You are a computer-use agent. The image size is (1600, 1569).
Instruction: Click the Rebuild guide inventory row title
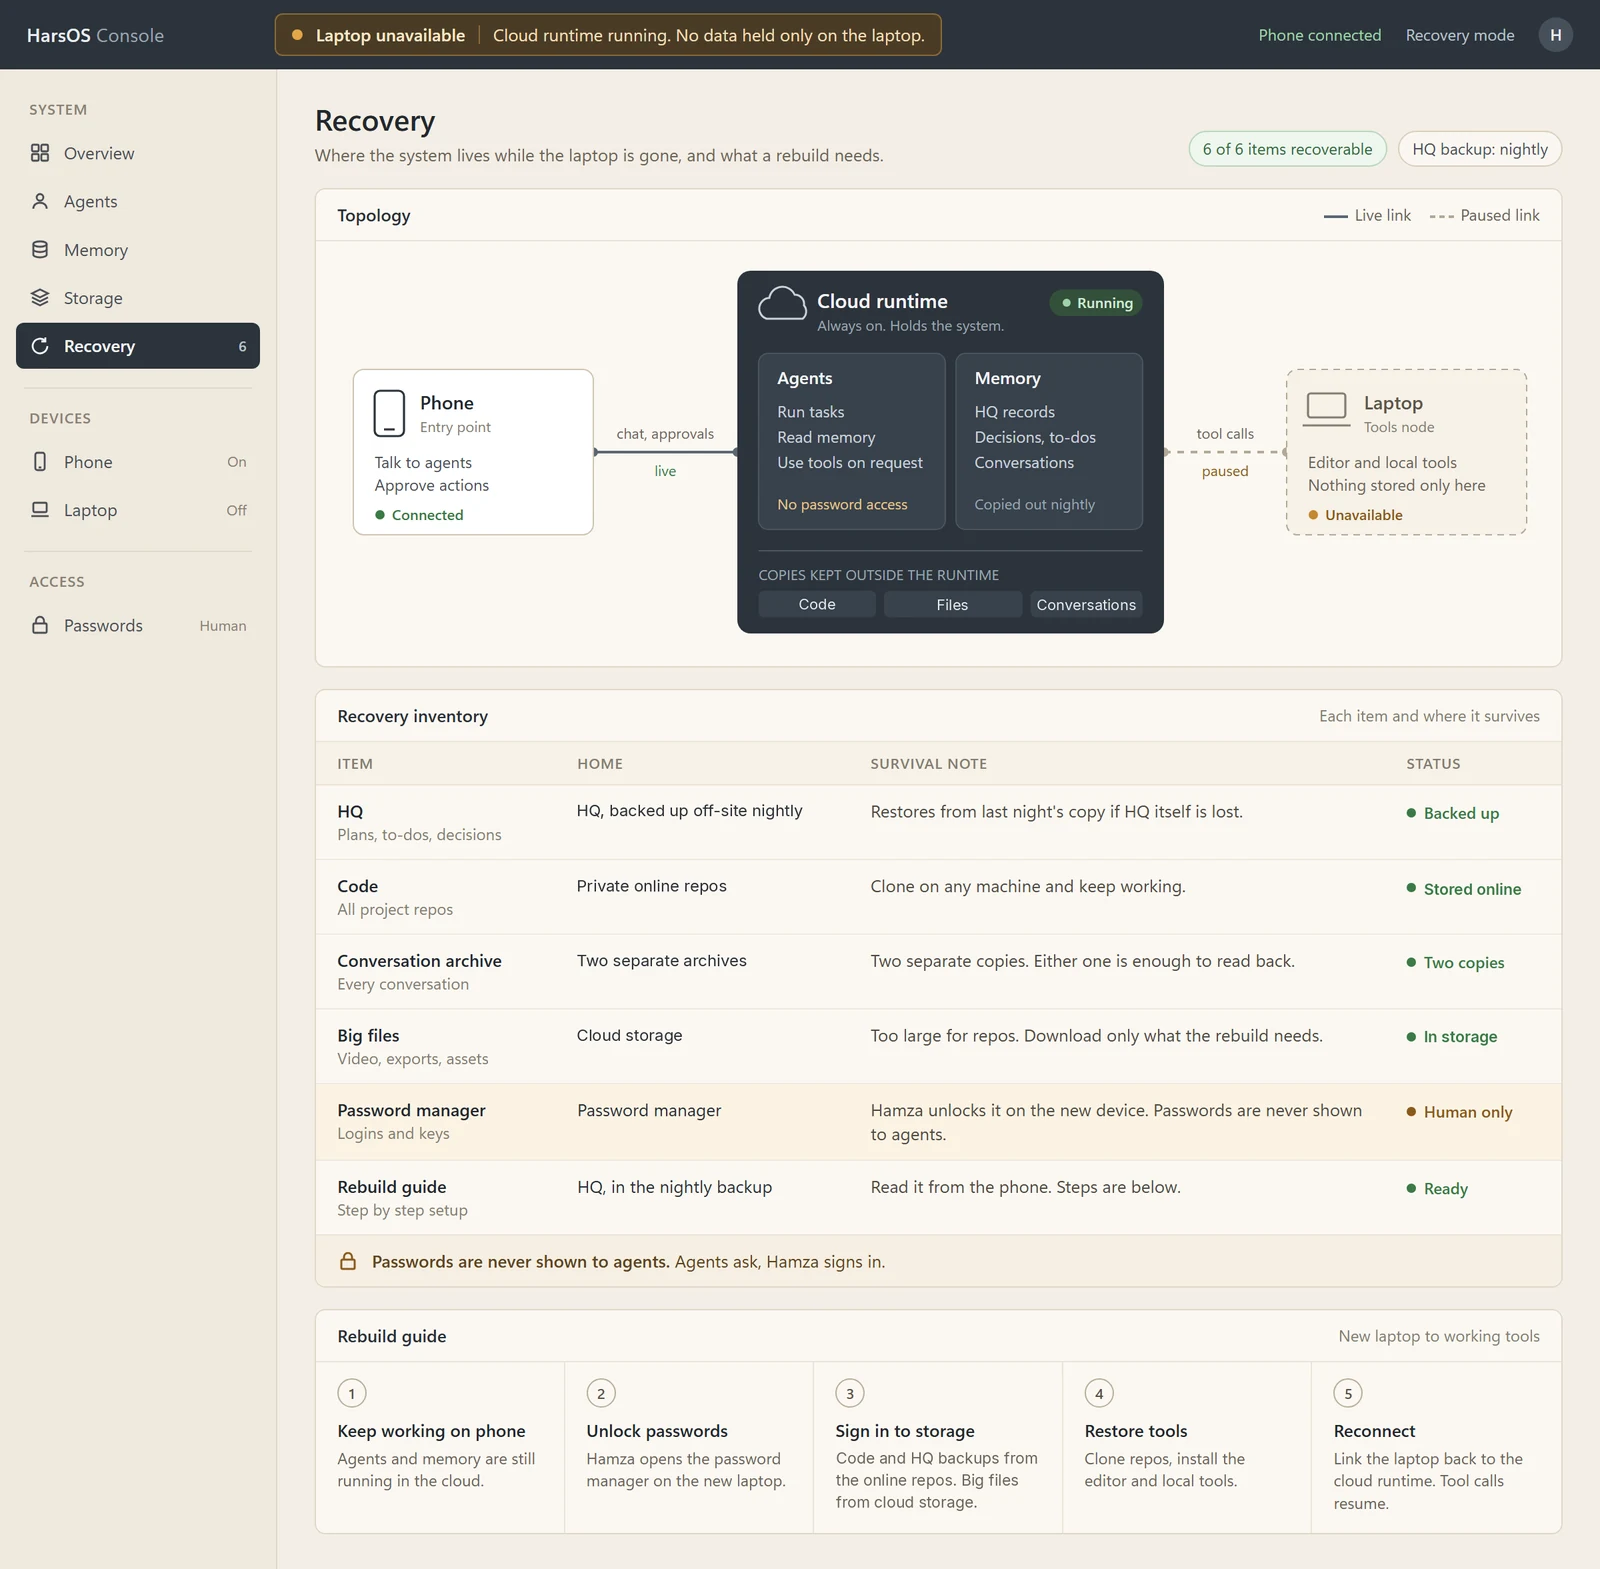tap(392, 1186)
